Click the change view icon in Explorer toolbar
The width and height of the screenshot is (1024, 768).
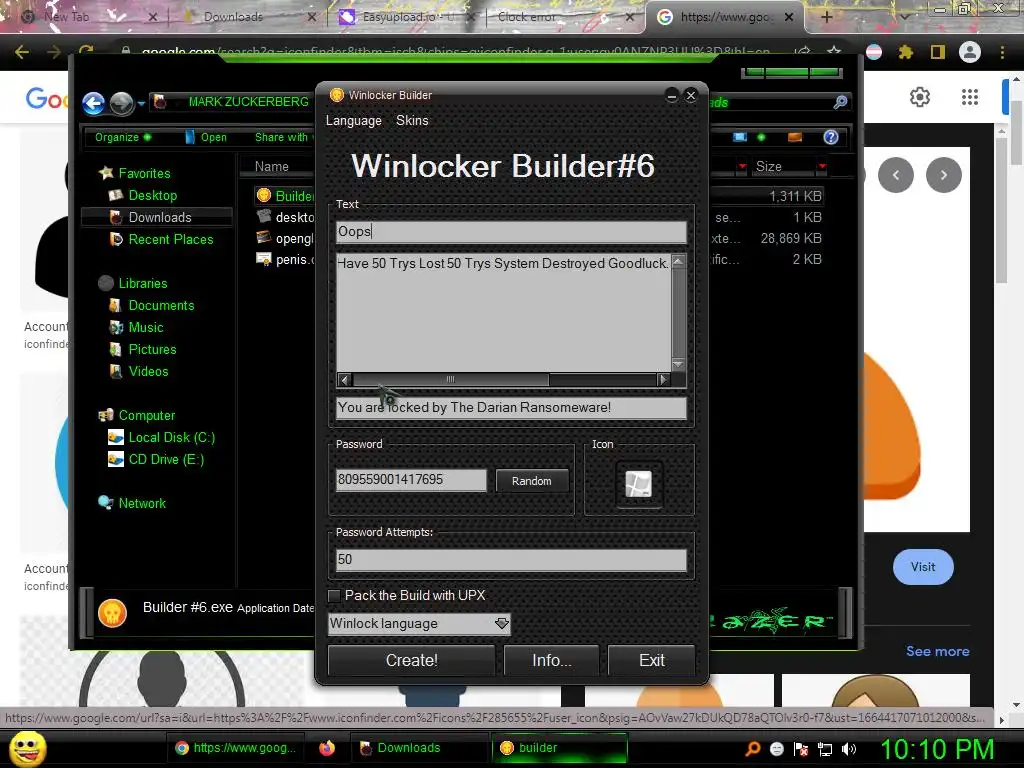(740, 137)
